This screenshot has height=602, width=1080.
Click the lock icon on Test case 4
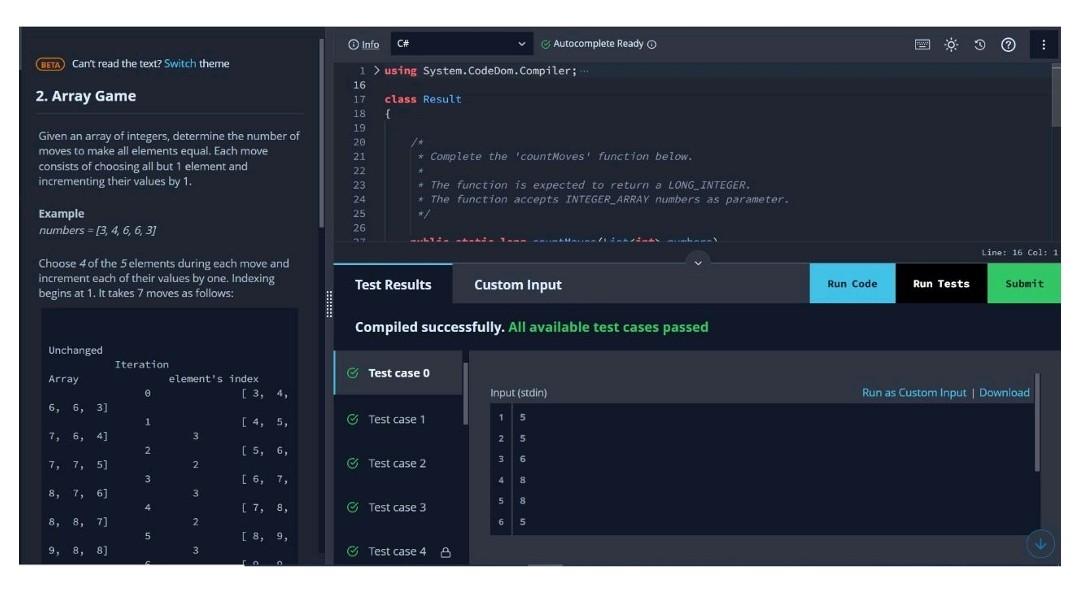click(x=446, y=552)
